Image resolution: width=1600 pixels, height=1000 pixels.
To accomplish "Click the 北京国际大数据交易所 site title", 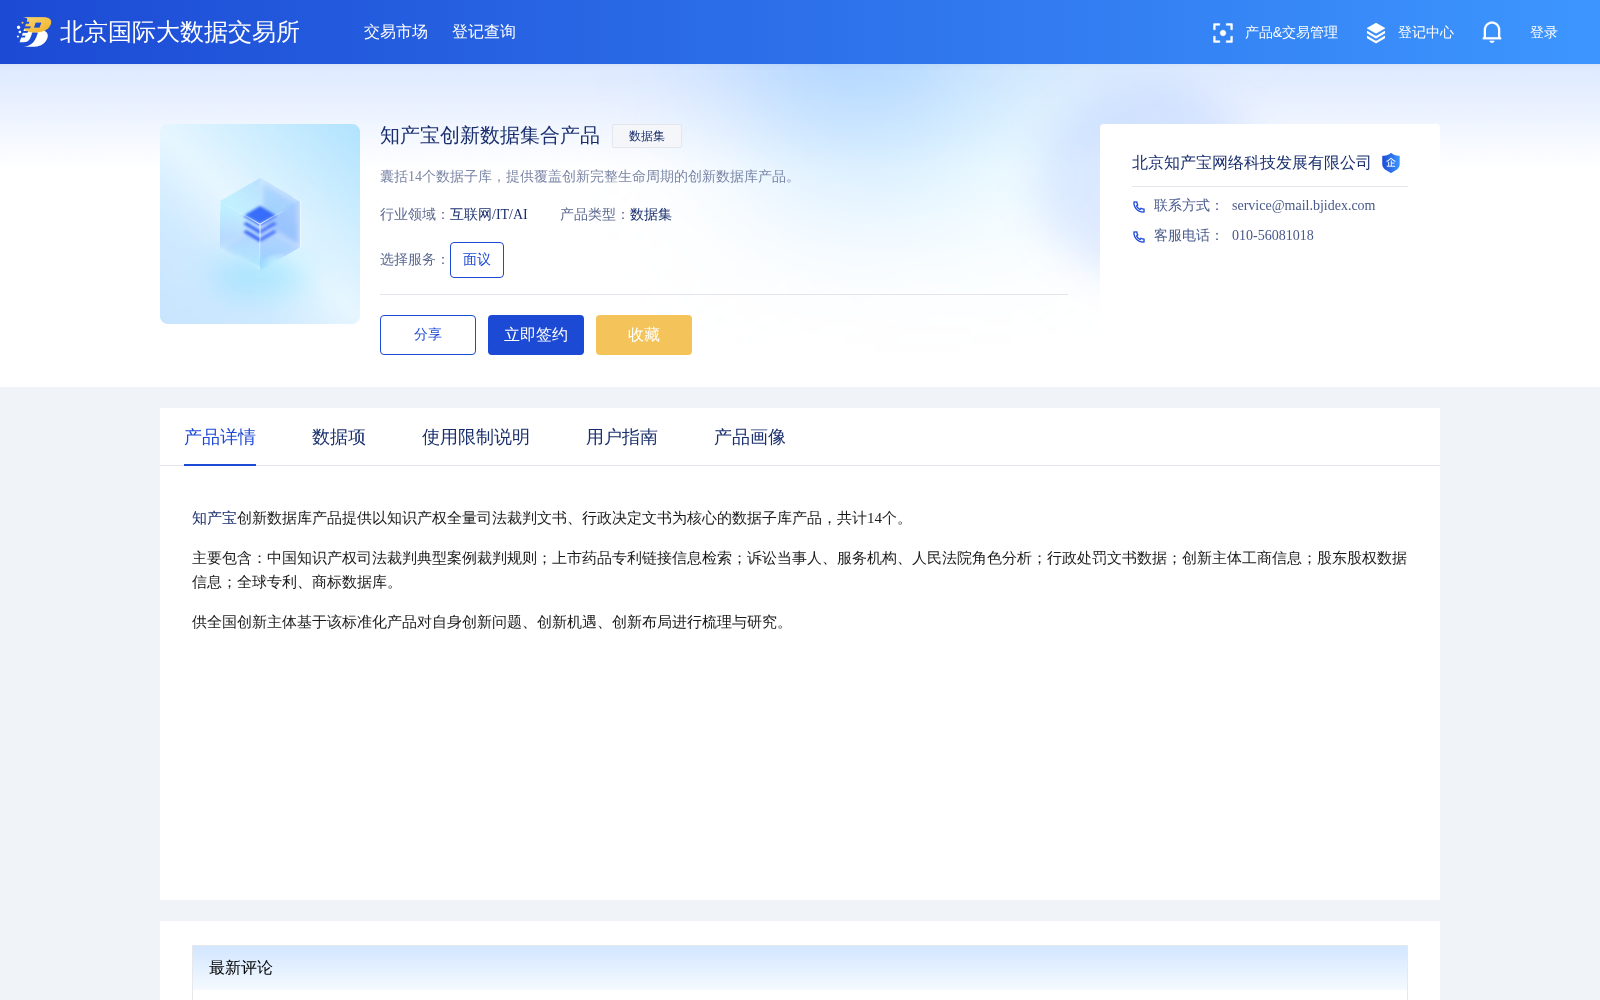I will (x=180, y=32).
